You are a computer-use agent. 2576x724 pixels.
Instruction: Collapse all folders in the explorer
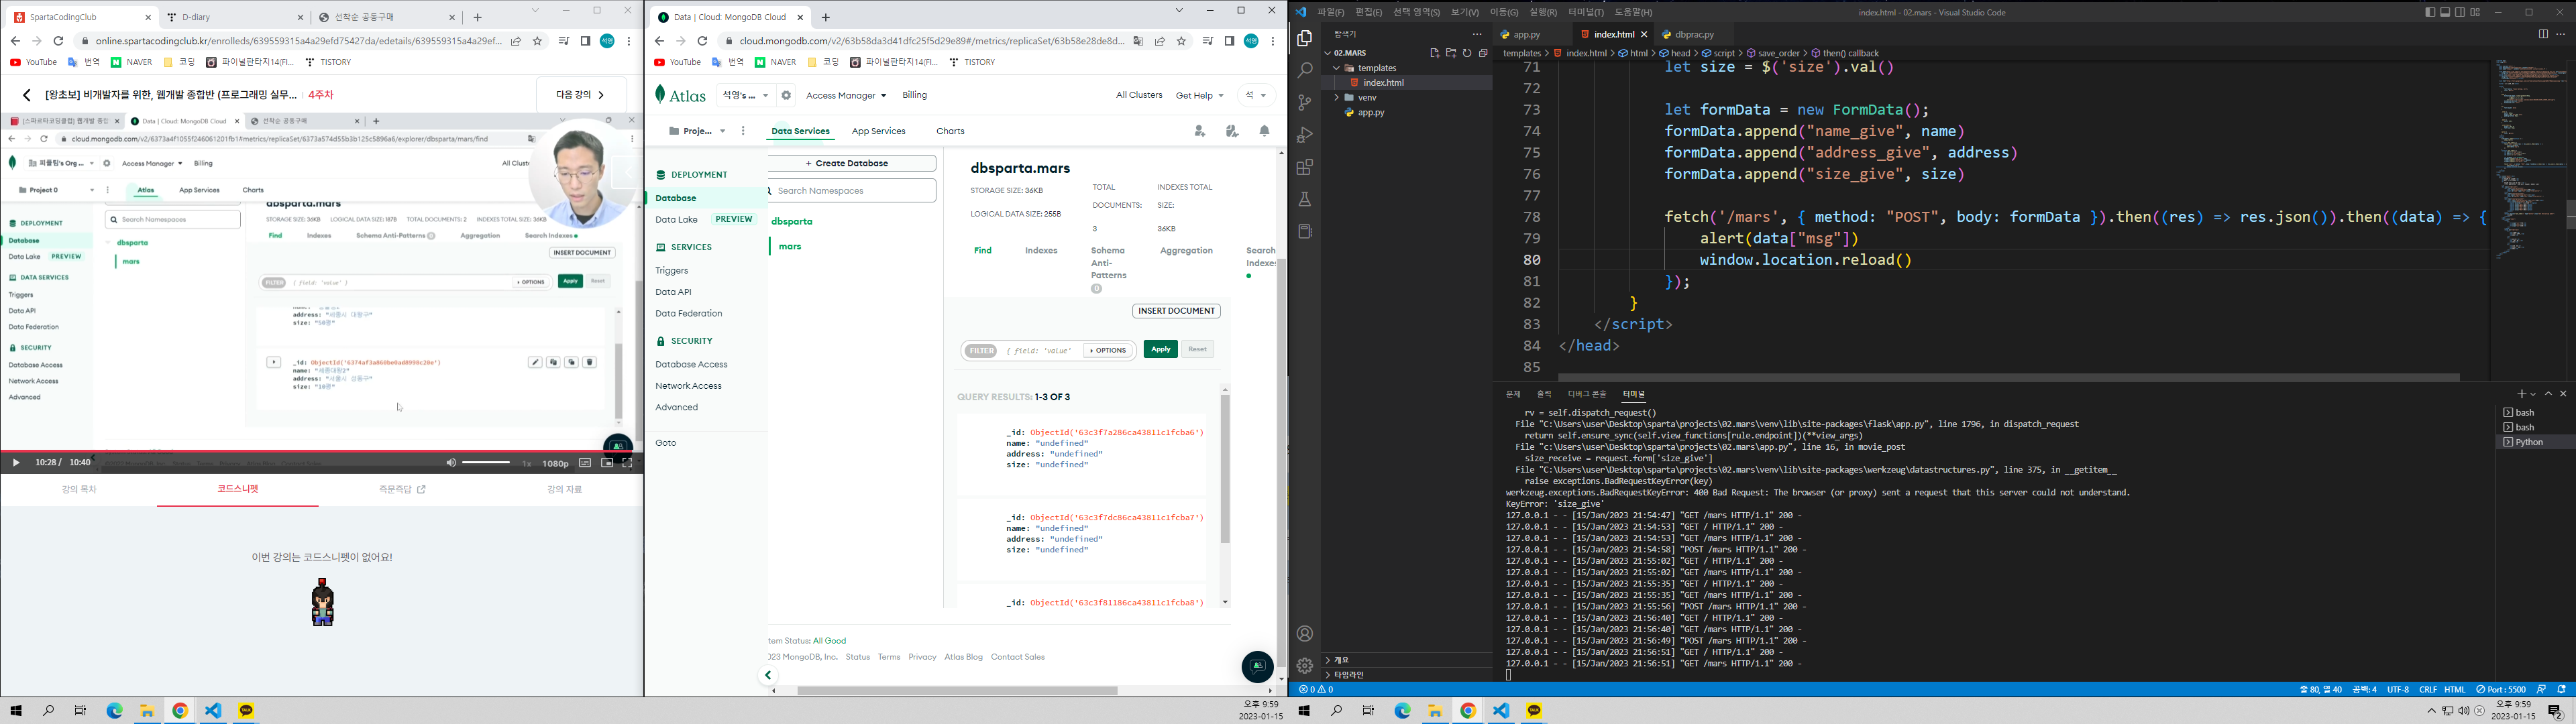point(1483,53)
